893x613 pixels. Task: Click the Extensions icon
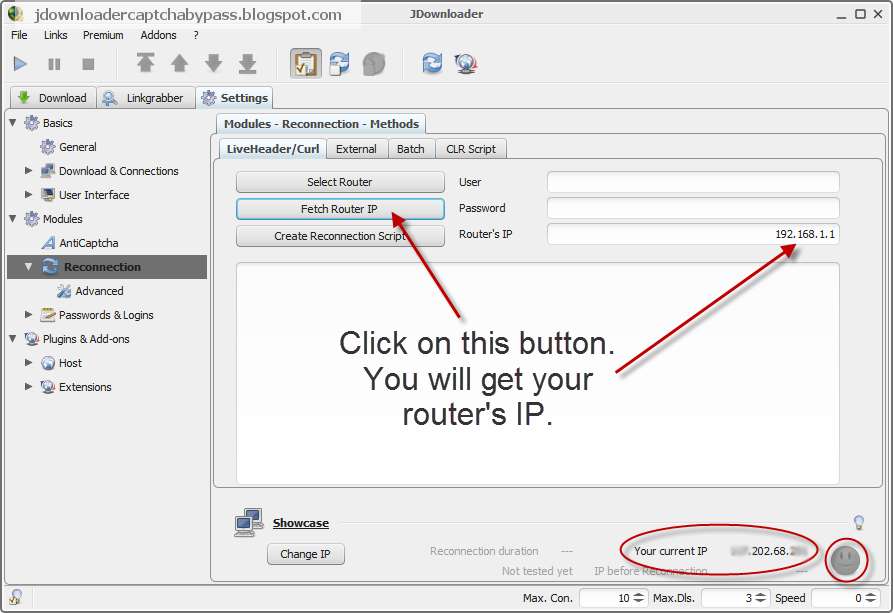[x=48, y=387]
